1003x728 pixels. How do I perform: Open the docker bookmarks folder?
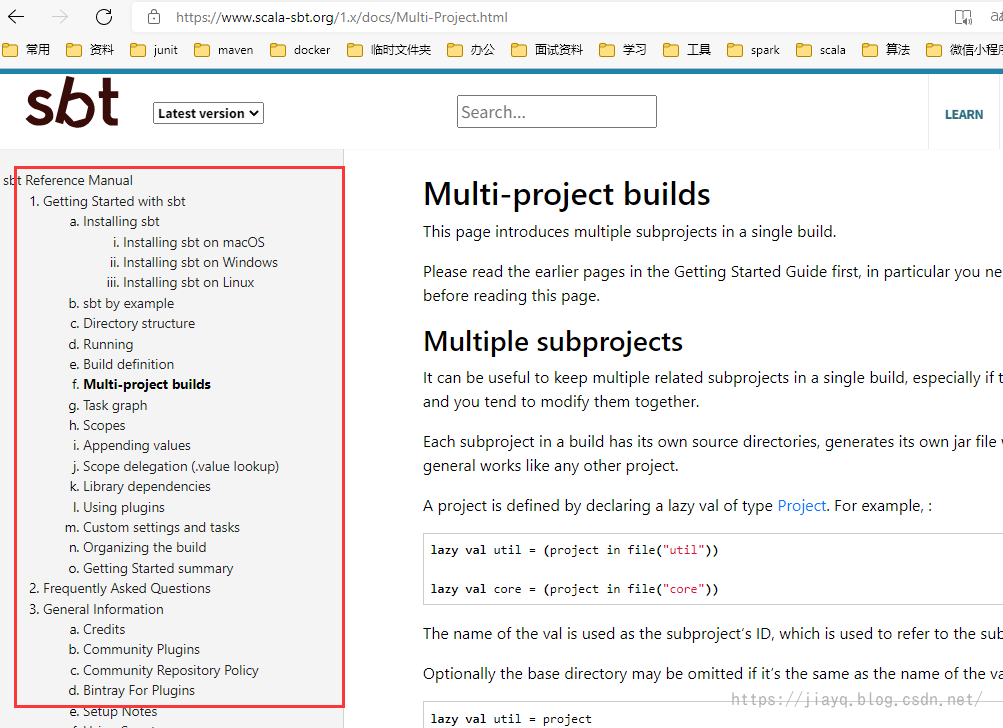tap(300, 50)
